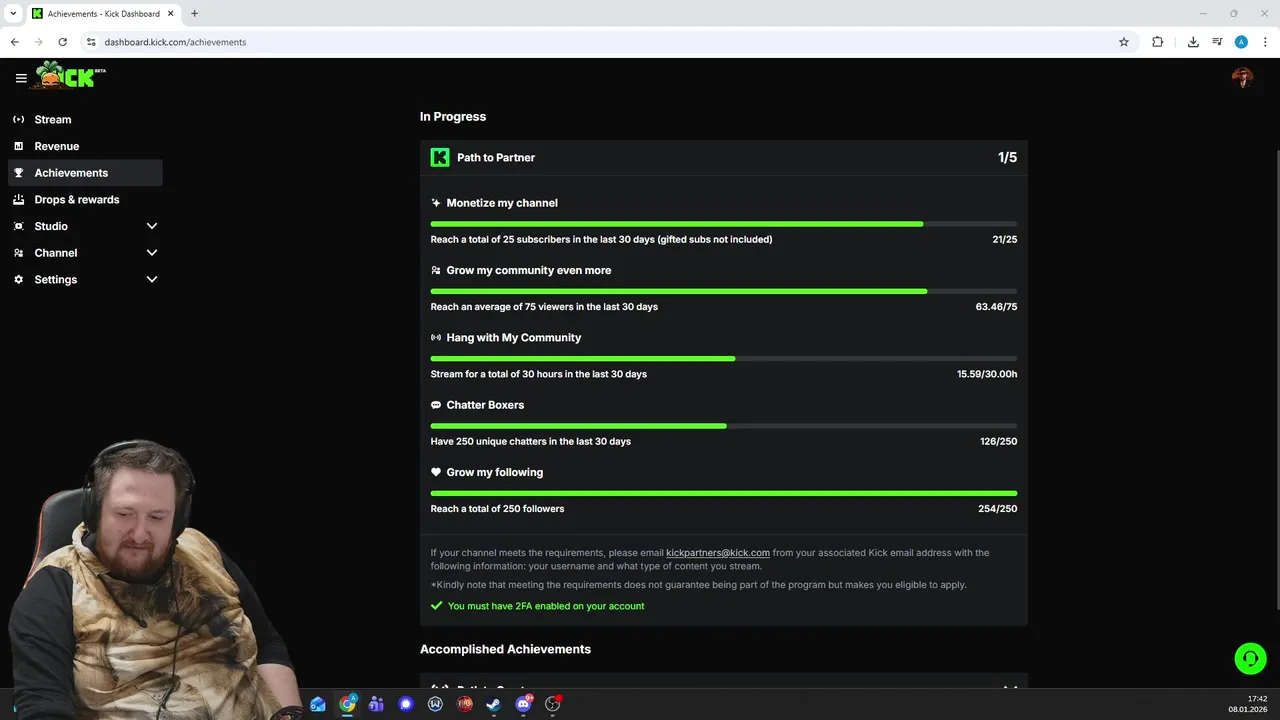1280x720 pixels.
Task: Open the Chrome extensions menu
Action: click(1158, 42)
